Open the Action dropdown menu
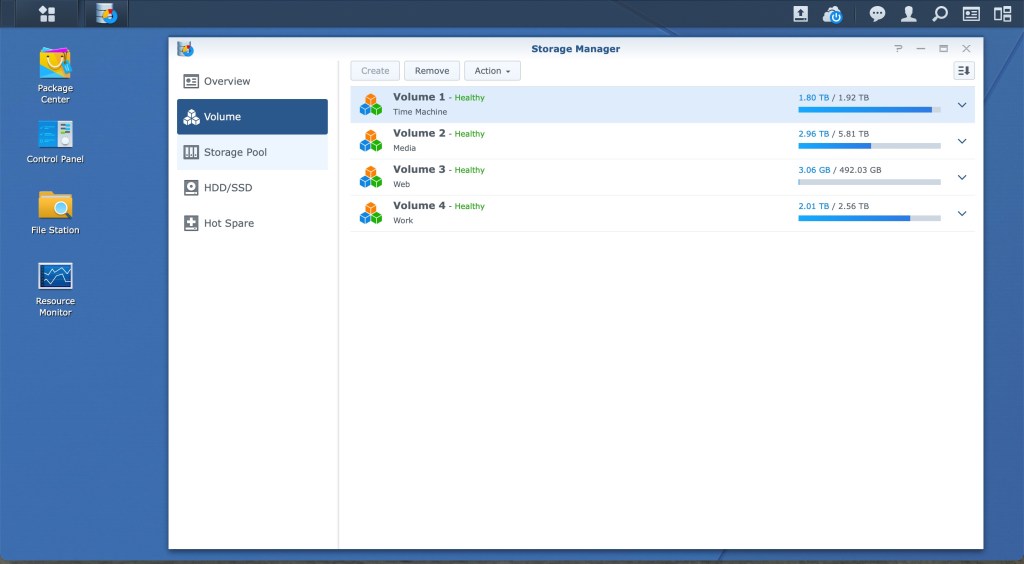 point(492,71)
